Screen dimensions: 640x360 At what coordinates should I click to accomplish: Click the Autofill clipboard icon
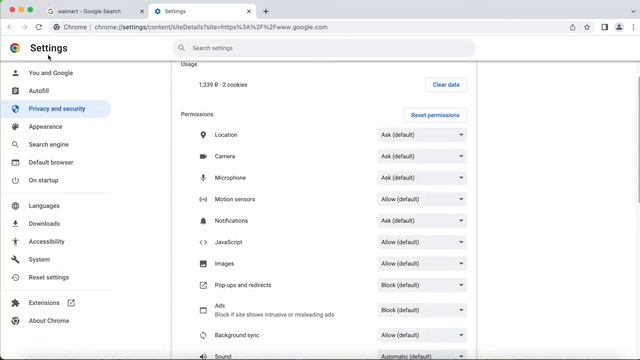pos(16,91)
